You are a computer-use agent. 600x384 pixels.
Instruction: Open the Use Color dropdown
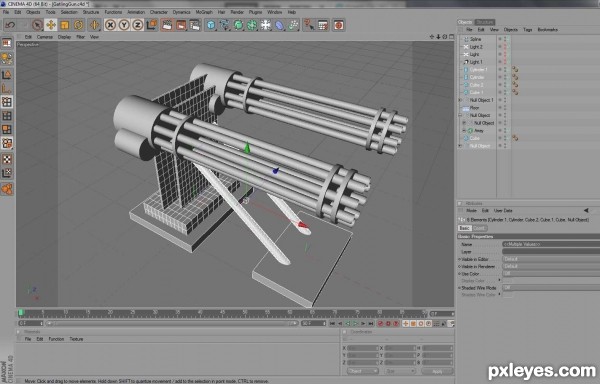coord(551,274)
